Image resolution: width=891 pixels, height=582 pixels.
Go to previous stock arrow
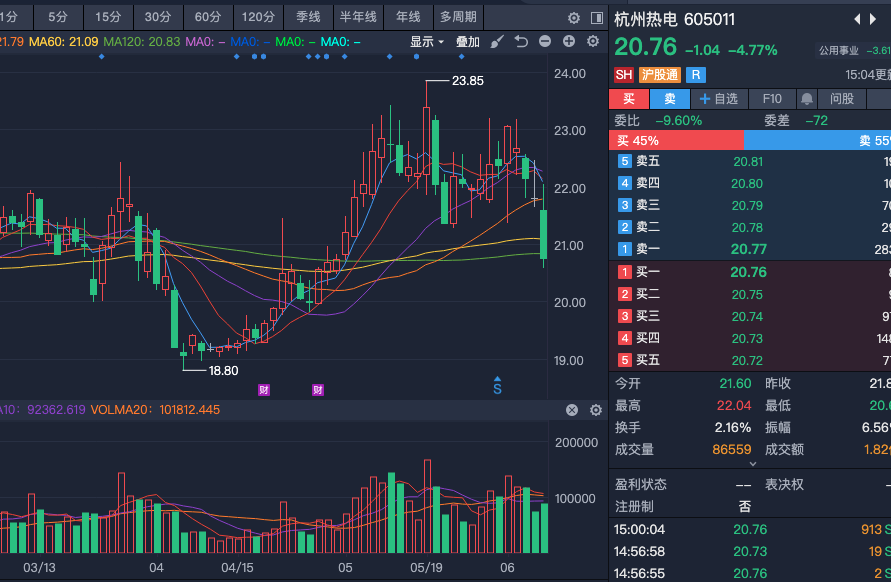click(857, 19)
